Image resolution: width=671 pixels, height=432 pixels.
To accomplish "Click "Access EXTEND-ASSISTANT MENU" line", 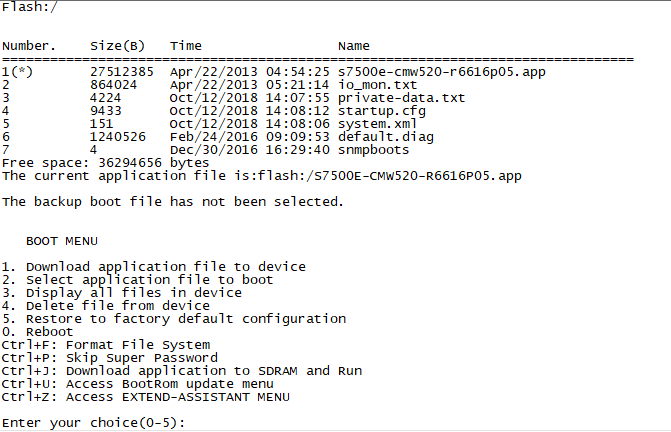I will [145, 397].
